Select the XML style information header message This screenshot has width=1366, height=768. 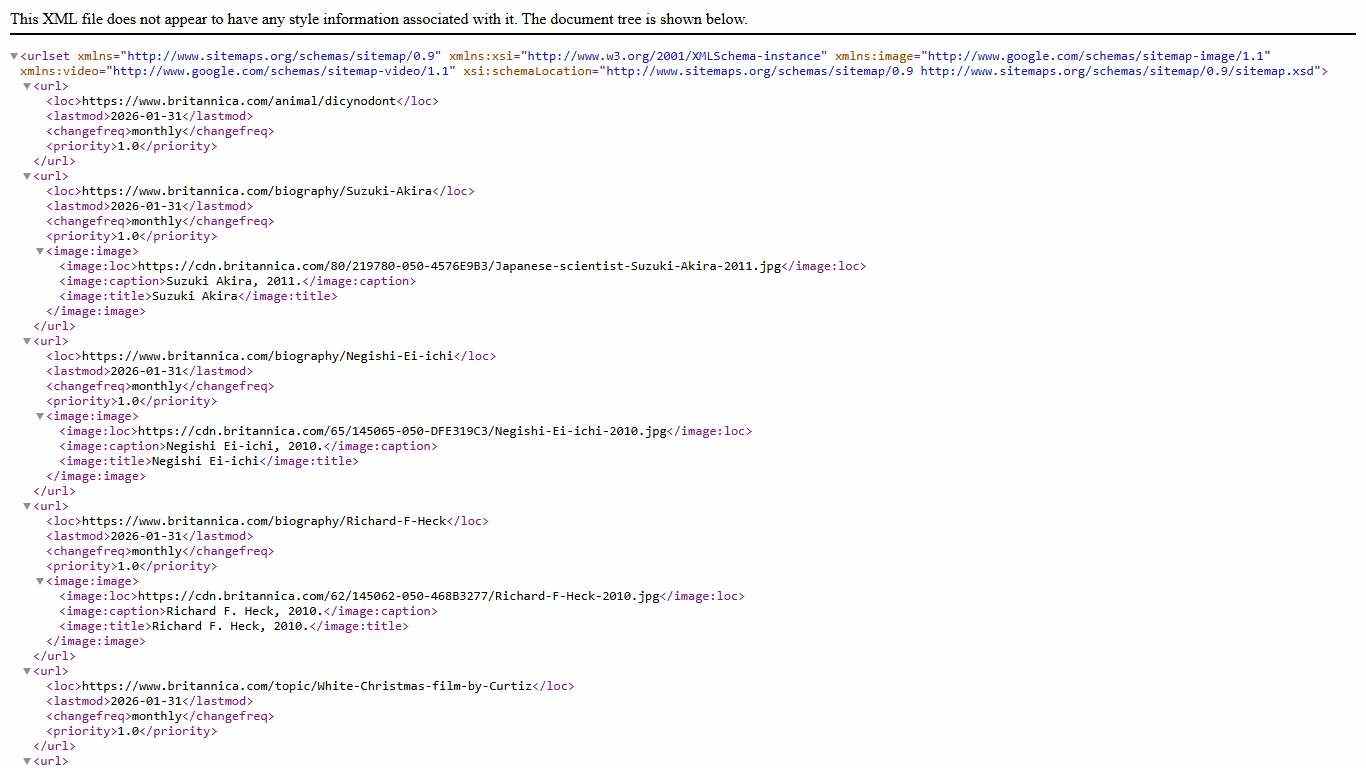[378, 19]
